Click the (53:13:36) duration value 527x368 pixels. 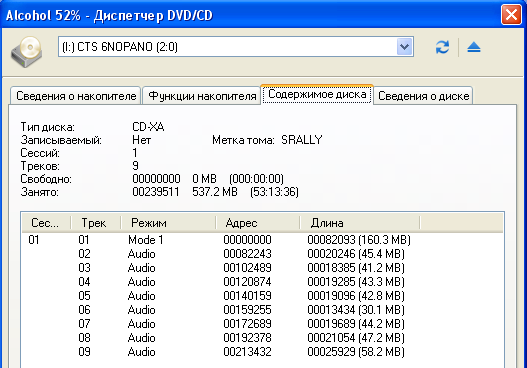tap(274, 192)
